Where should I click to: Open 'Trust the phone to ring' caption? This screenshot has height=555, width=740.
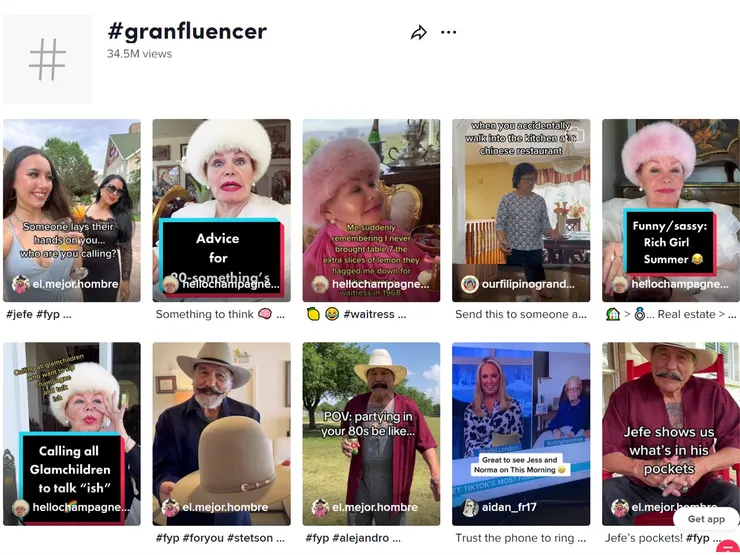click(521, 538)
